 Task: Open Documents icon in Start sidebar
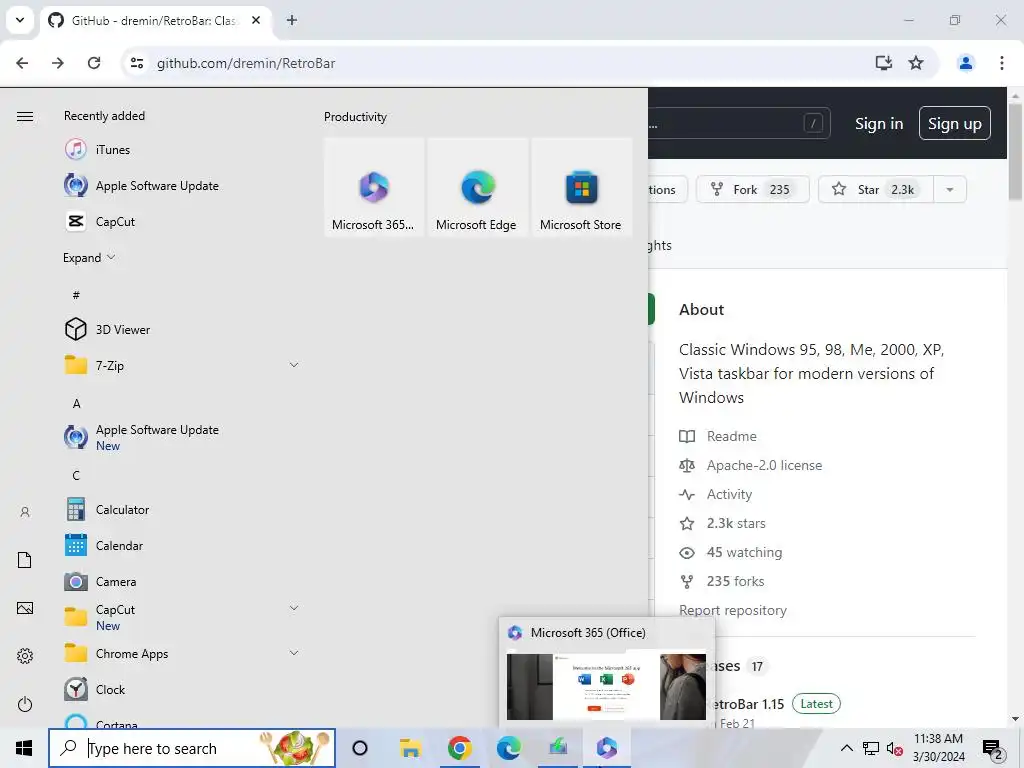pos(25,560)
